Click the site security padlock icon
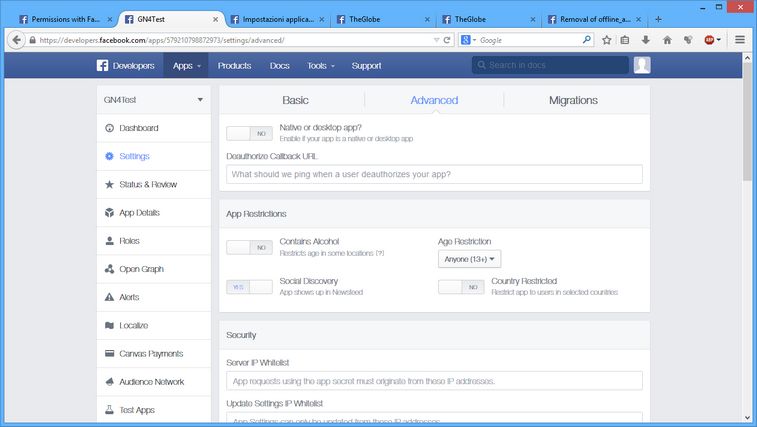The width and height of the screenshot is (757, 427). point(32,40)
